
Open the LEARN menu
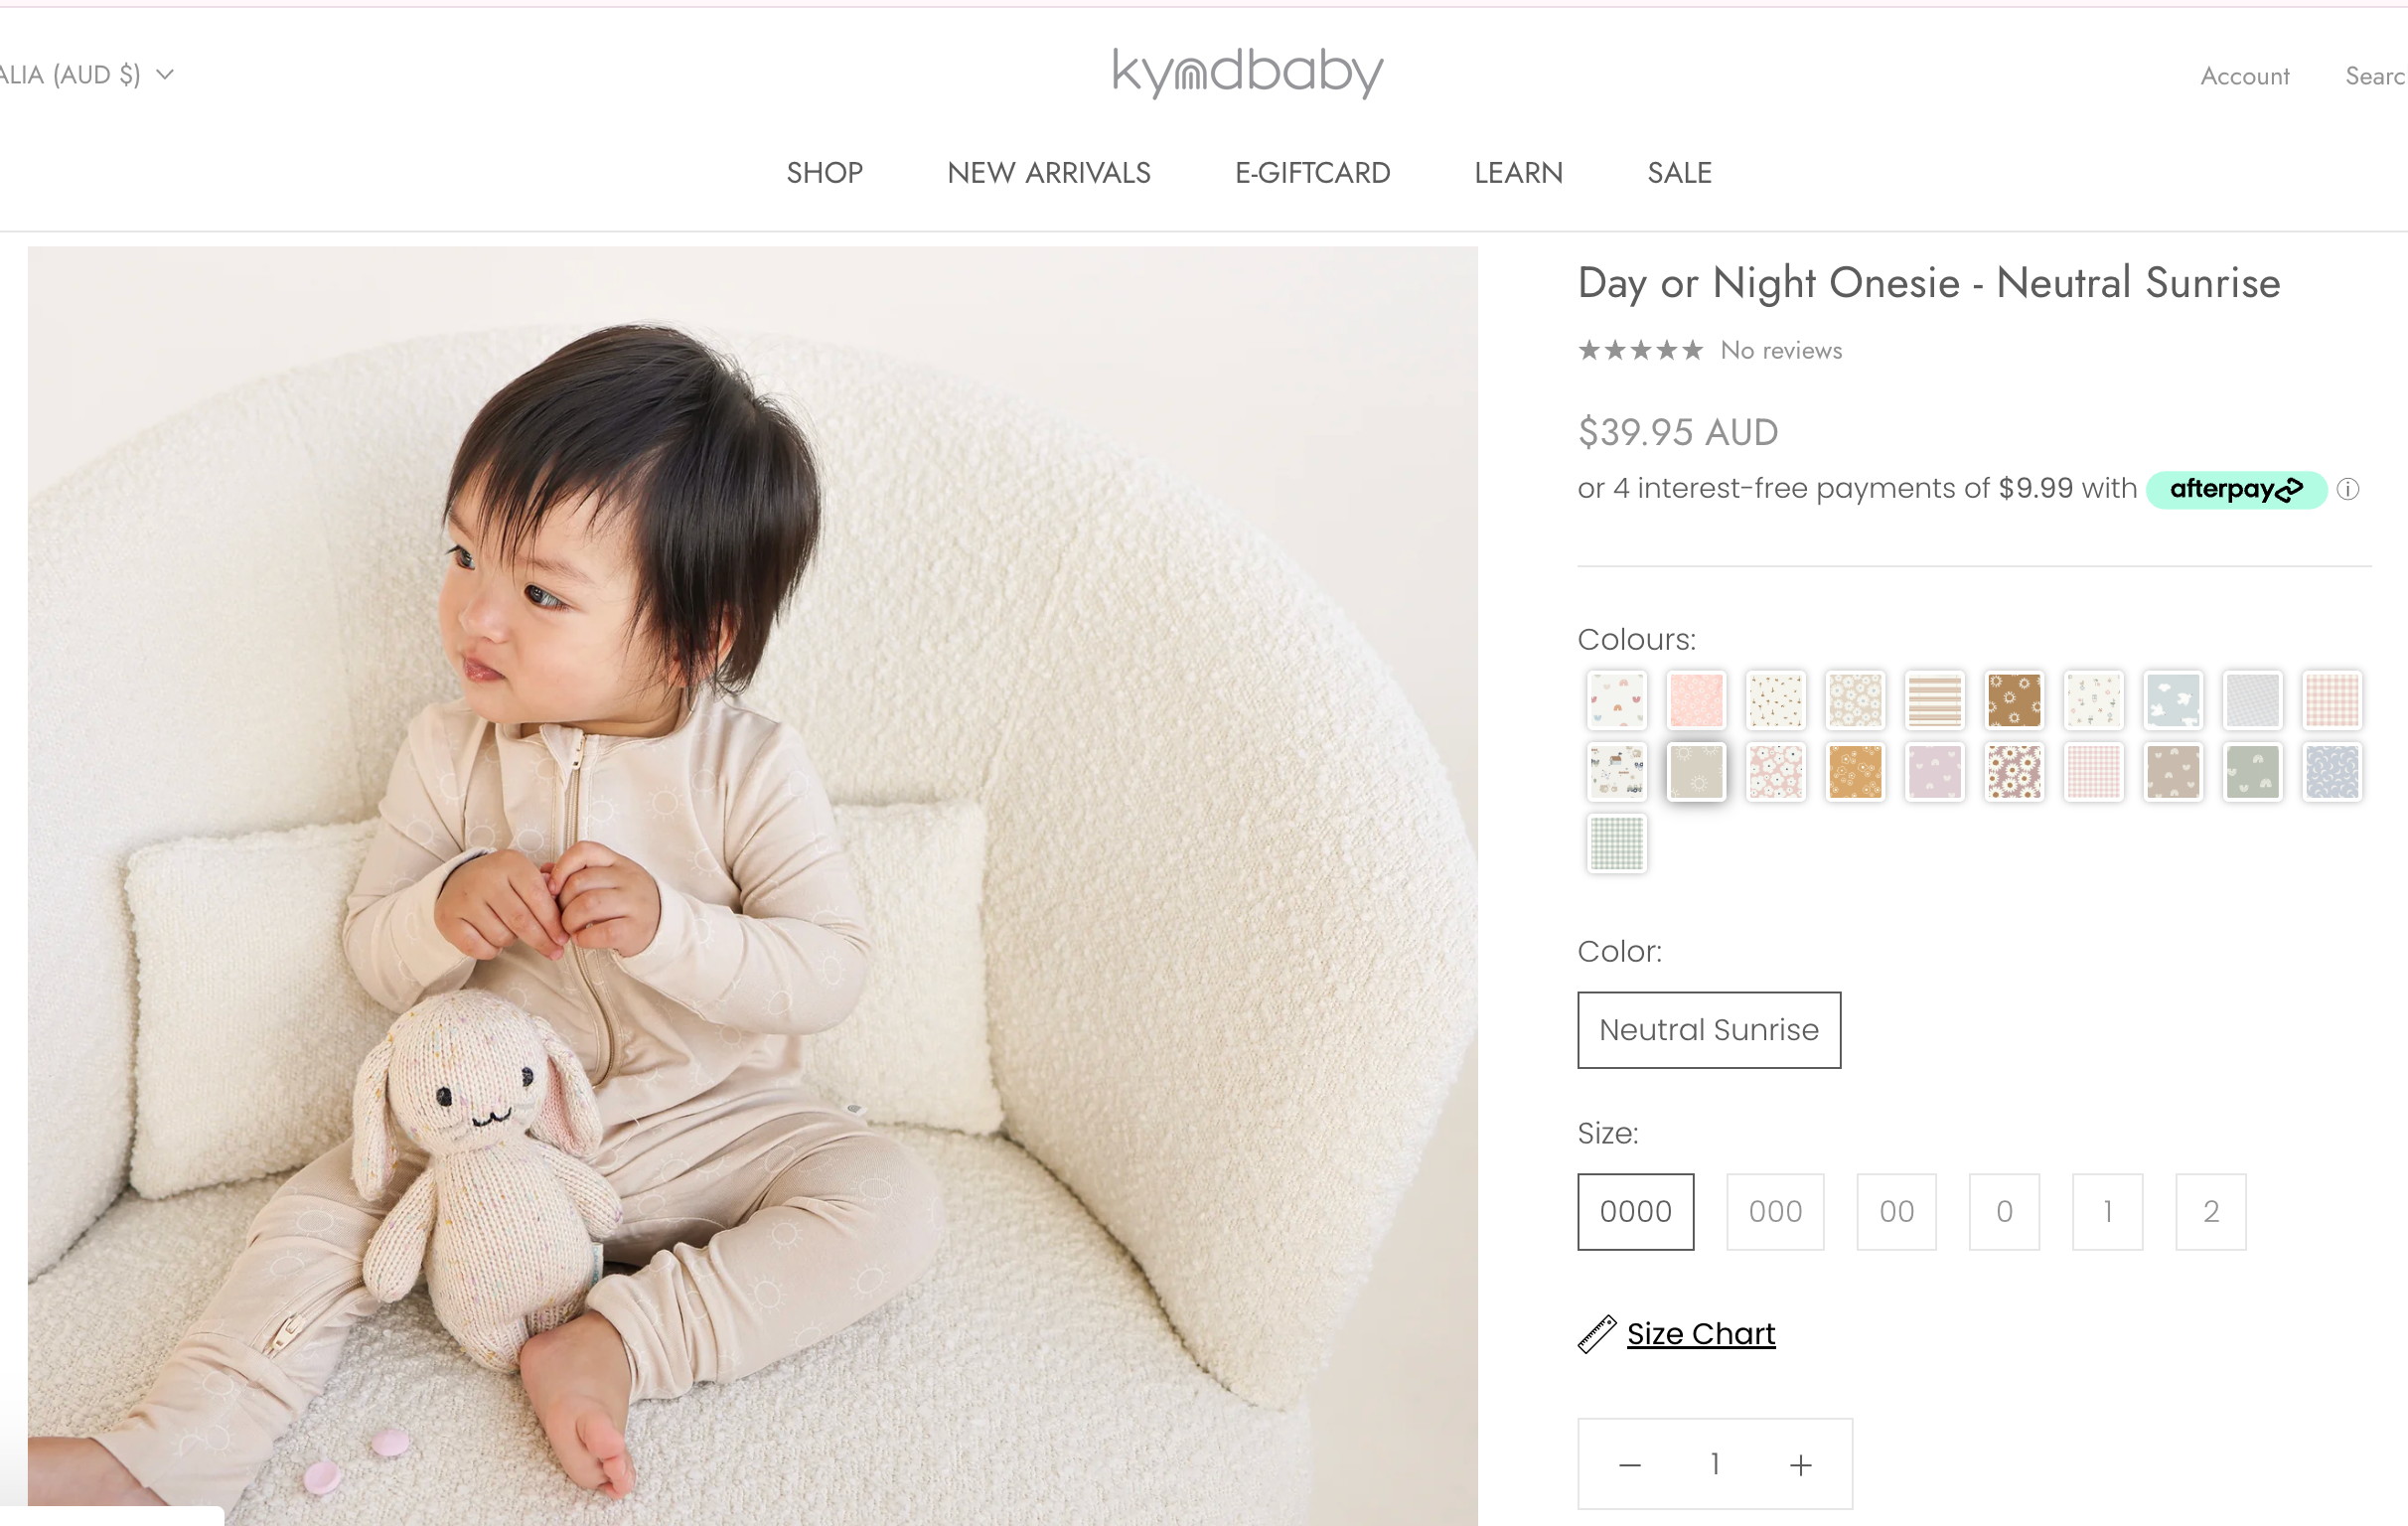[x=1518, y=173]
